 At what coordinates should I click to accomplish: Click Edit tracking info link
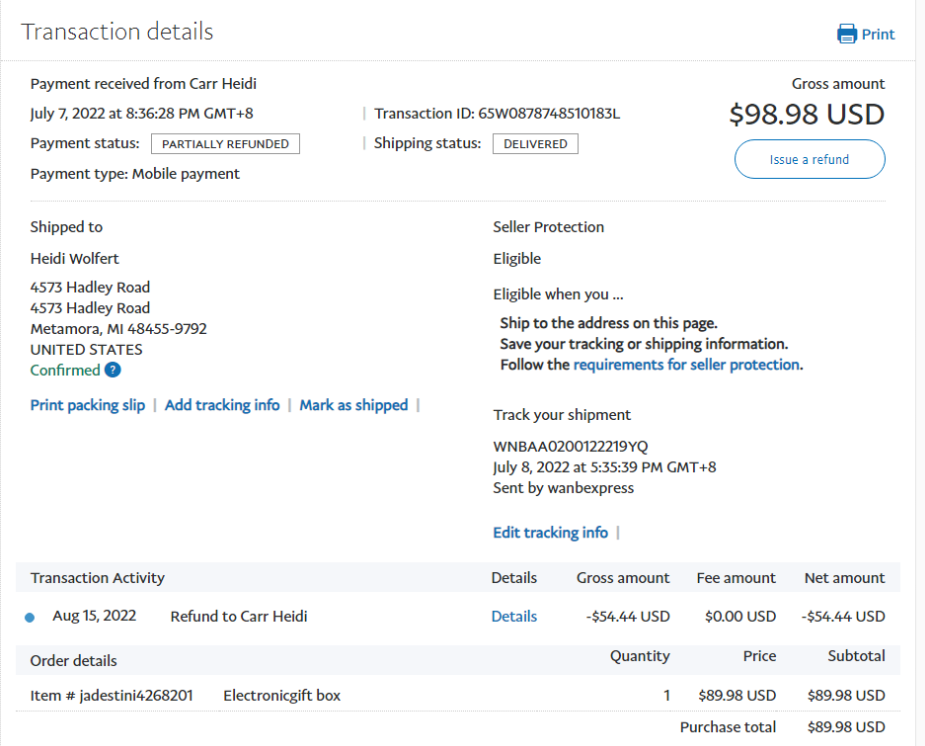click(x=550, y=533)
